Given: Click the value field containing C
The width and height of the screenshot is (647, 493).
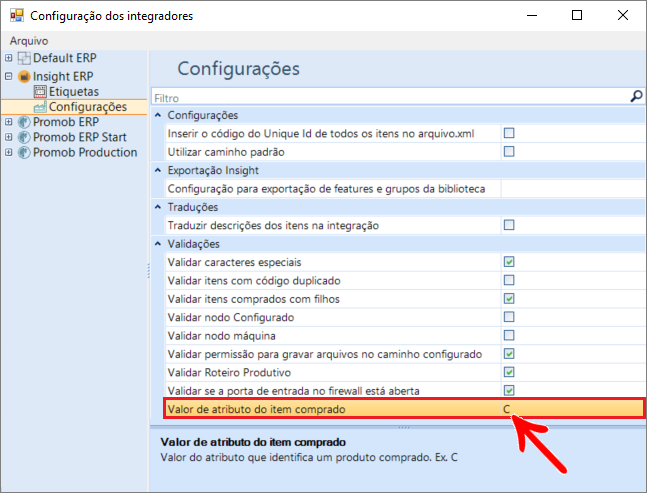Looking at the screenshot, I should 572,409.
